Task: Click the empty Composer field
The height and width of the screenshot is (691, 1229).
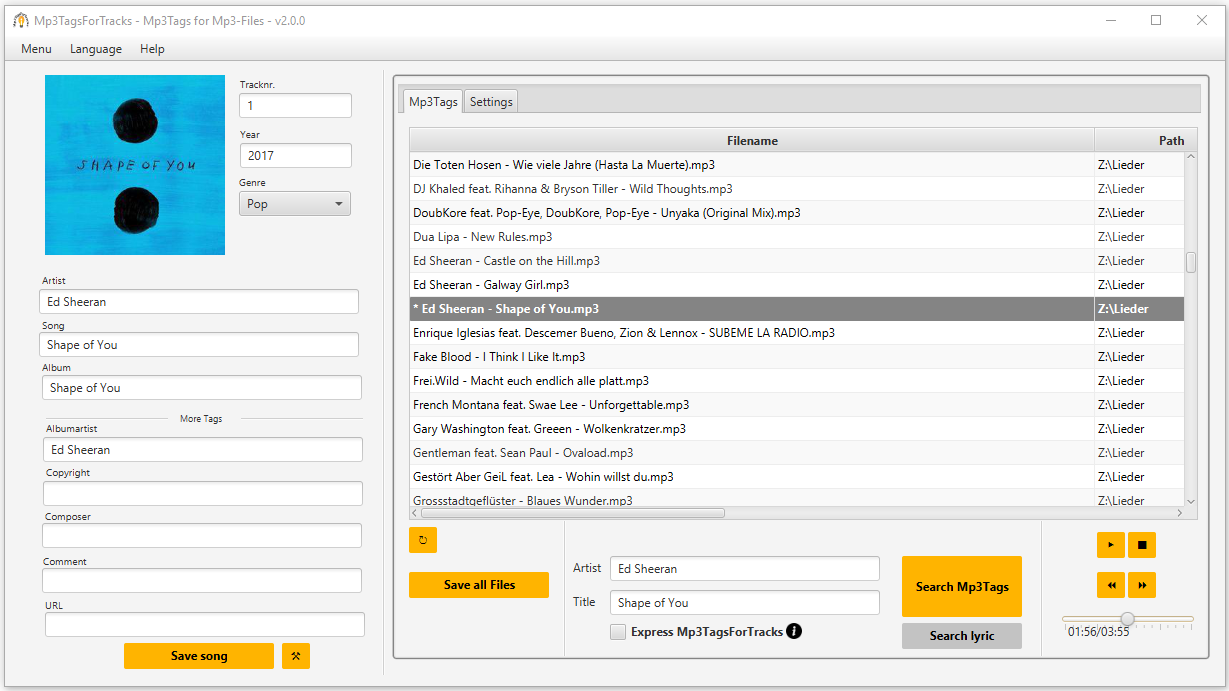Action: coord(202,536)
